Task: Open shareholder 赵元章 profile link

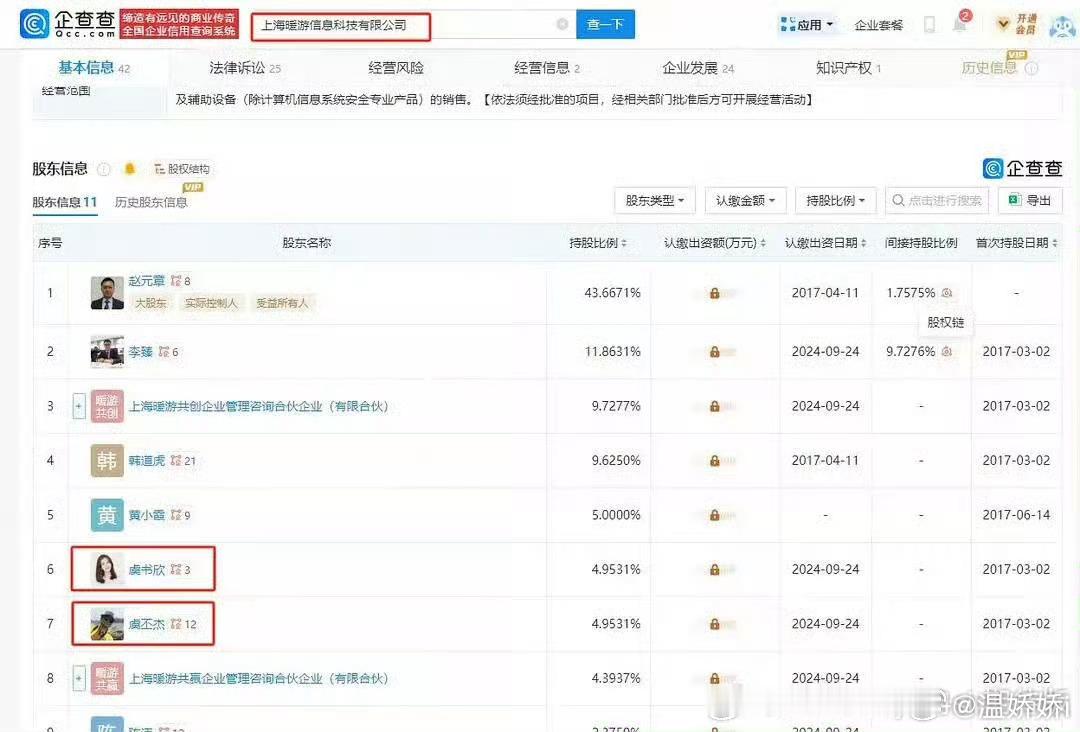Action: 147,280
